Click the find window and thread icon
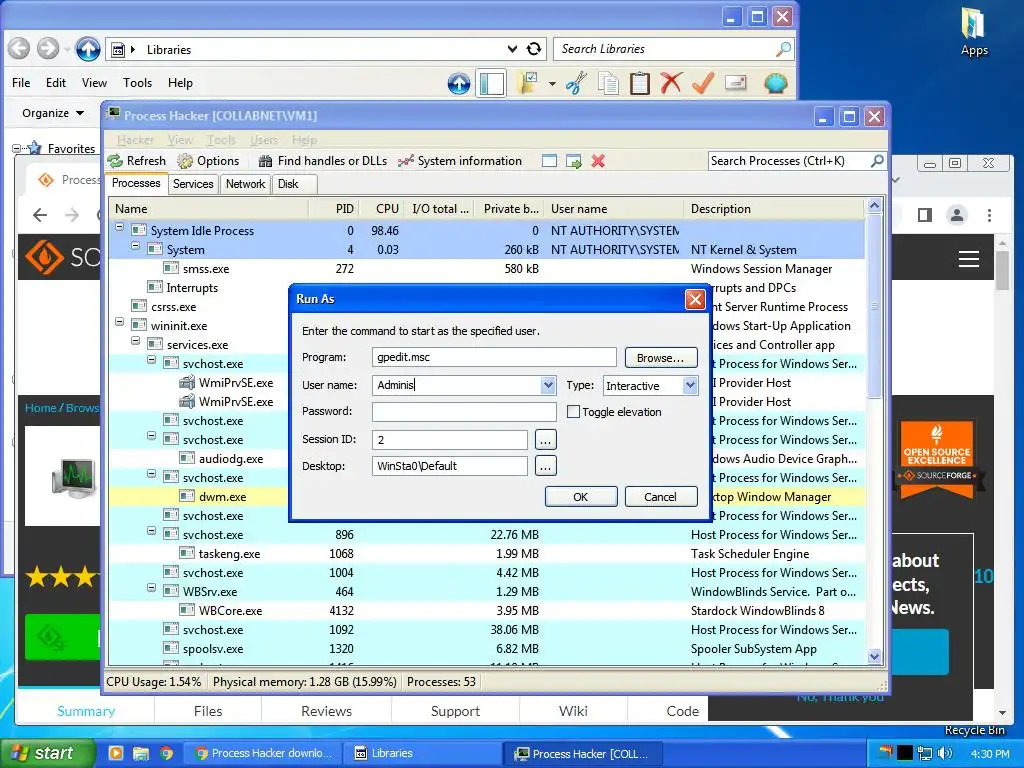 pyautogui.click(x=574, y=161)
